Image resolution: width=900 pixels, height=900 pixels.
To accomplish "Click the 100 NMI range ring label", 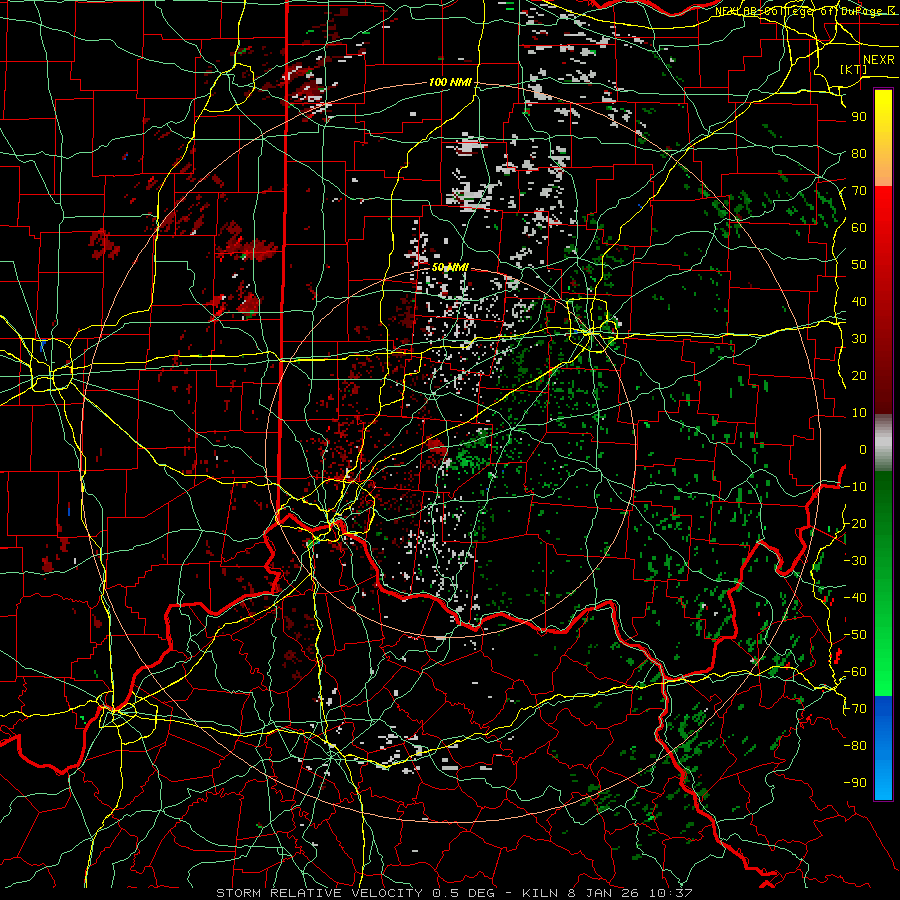I will click(x=450, y=82).
